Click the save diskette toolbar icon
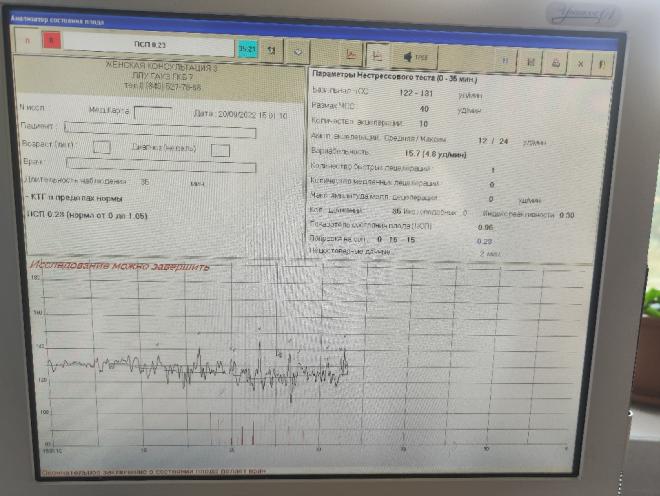Screen dimensions: 660x496 click(531, 62)
